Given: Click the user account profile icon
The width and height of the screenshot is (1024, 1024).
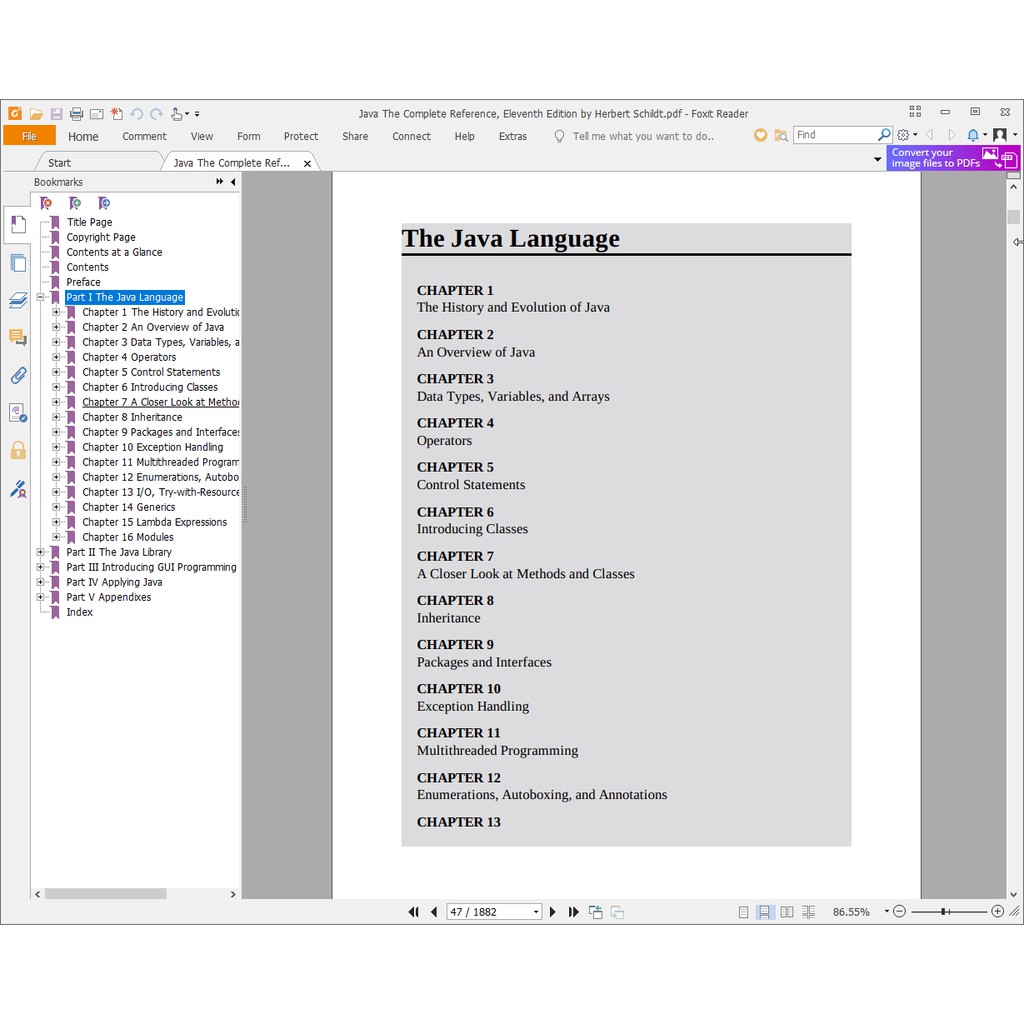Looking at the screenshot, I should (999, 135).
